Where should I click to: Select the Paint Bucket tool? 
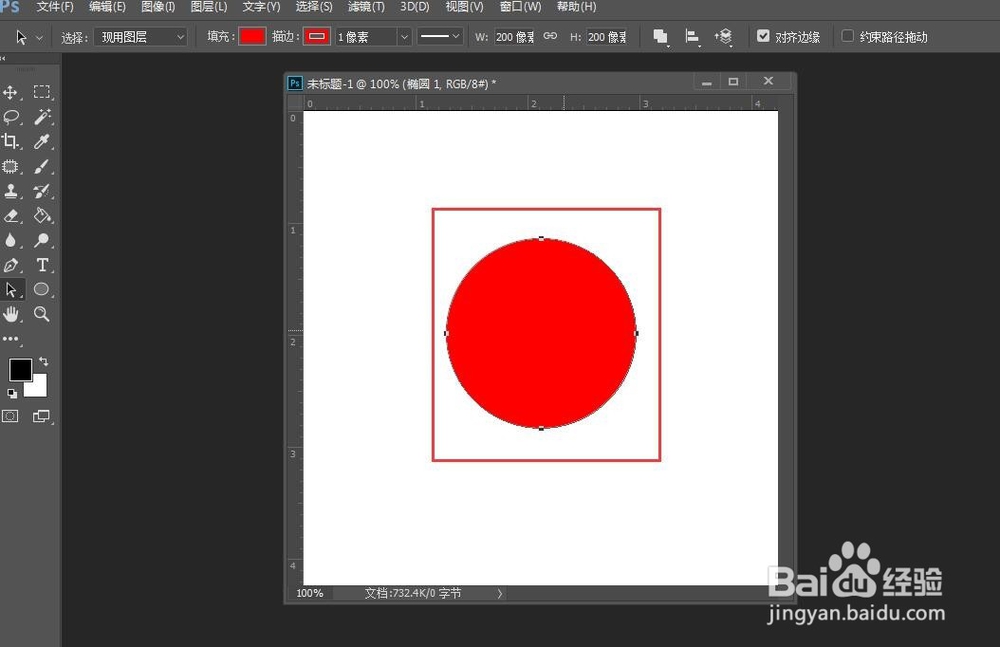(x=42, y=216)
